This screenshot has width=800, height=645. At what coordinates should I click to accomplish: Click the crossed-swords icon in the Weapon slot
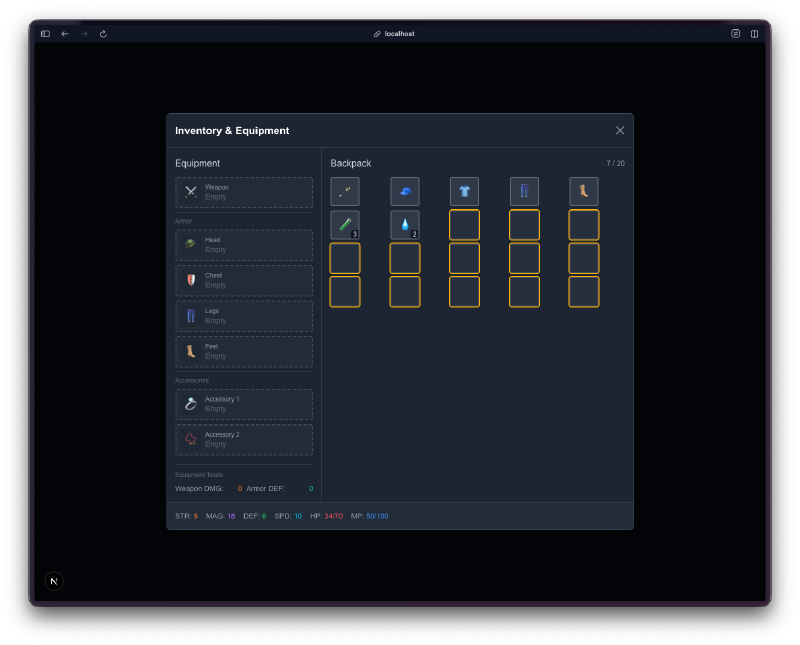coord(190,192)
